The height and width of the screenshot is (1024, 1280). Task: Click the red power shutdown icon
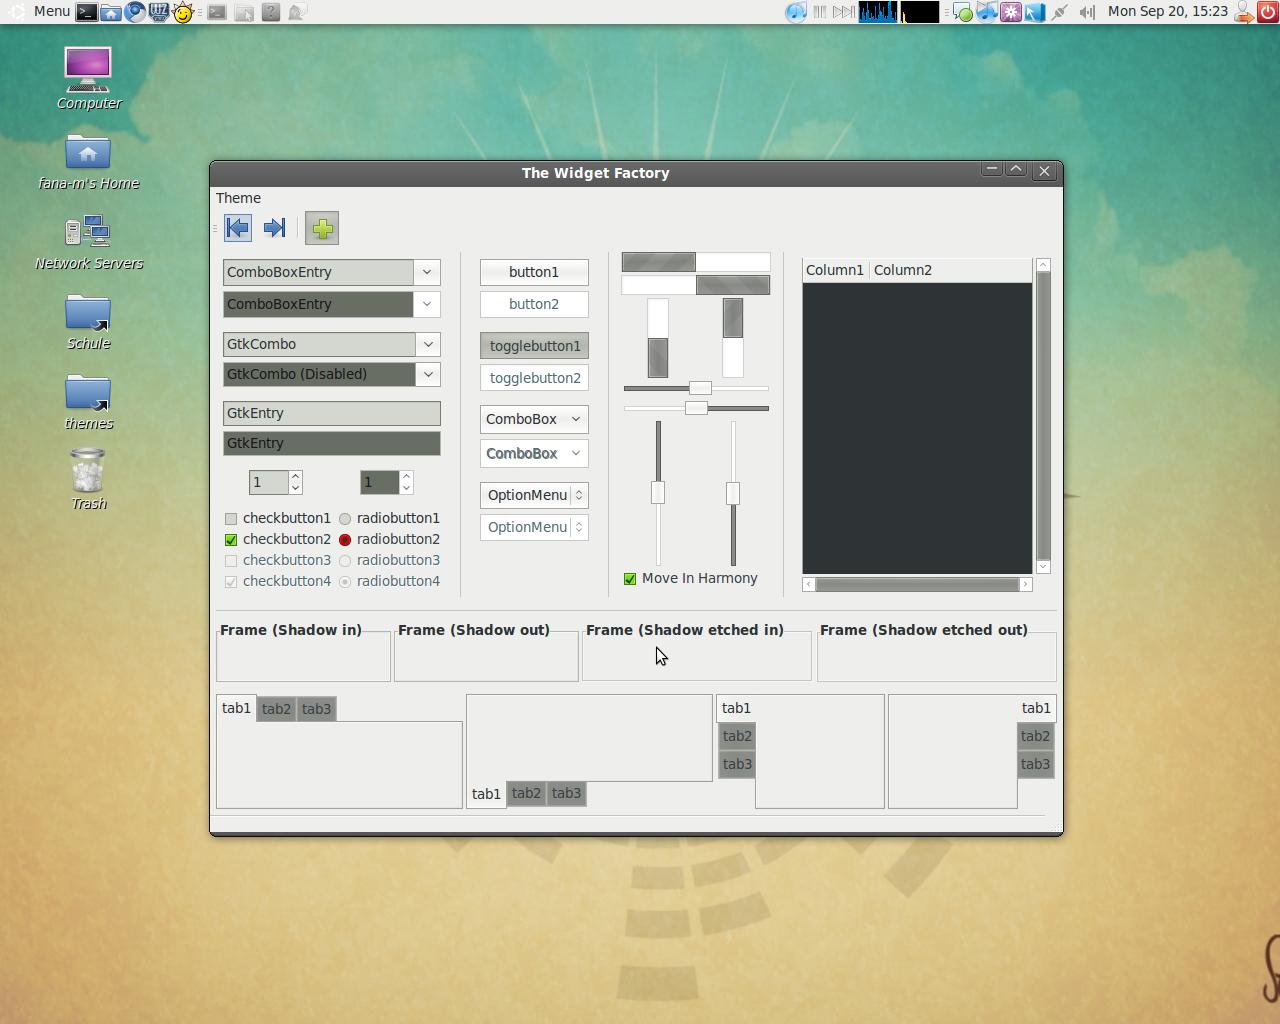coord(1268,12)
